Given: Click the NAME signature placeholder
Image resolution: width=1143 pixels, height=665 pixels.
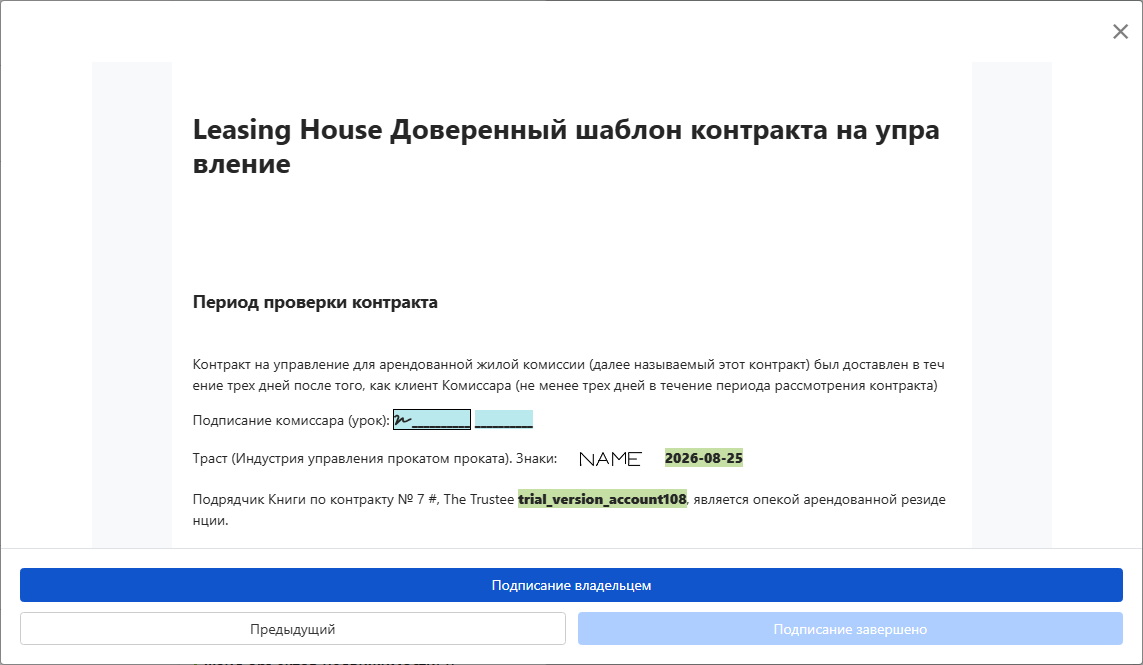Looking at the screenshot, I should pyautogui.click(x=610, y=459).
